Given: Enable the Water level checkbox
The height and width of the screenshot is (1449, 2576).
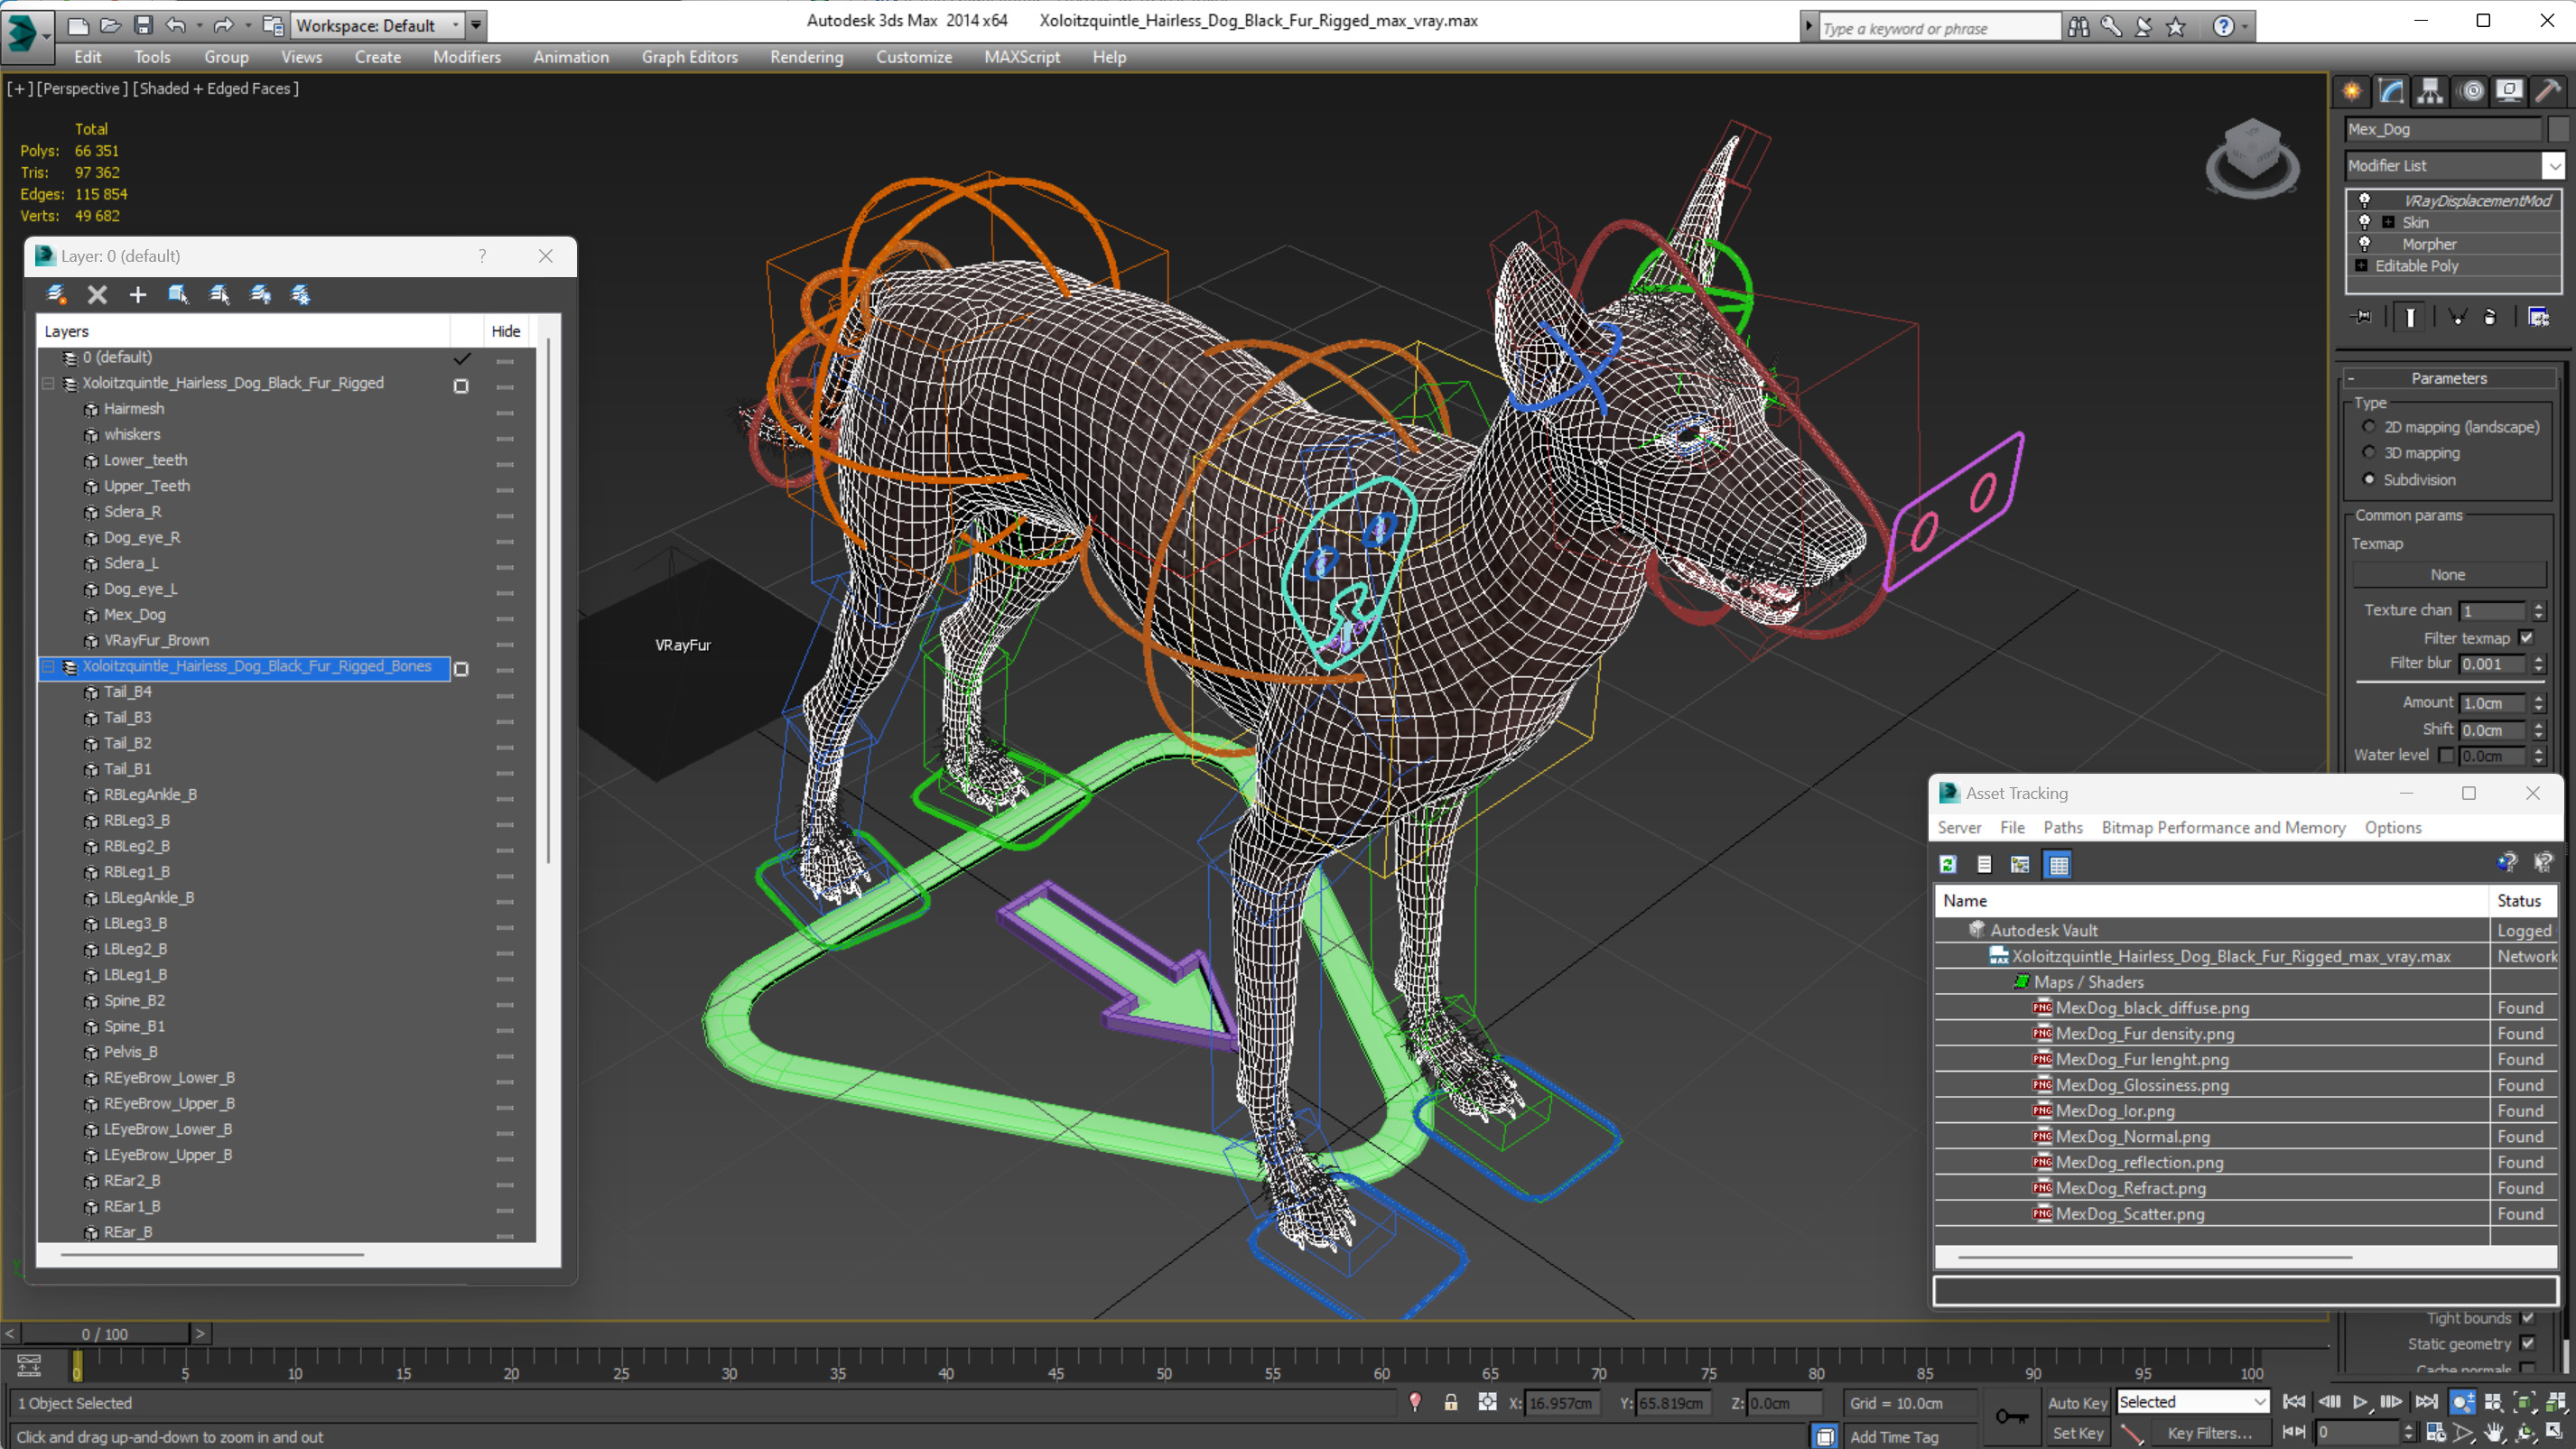Looking at the screenshot, I should pyautogui.click(x=2447, y=755).
